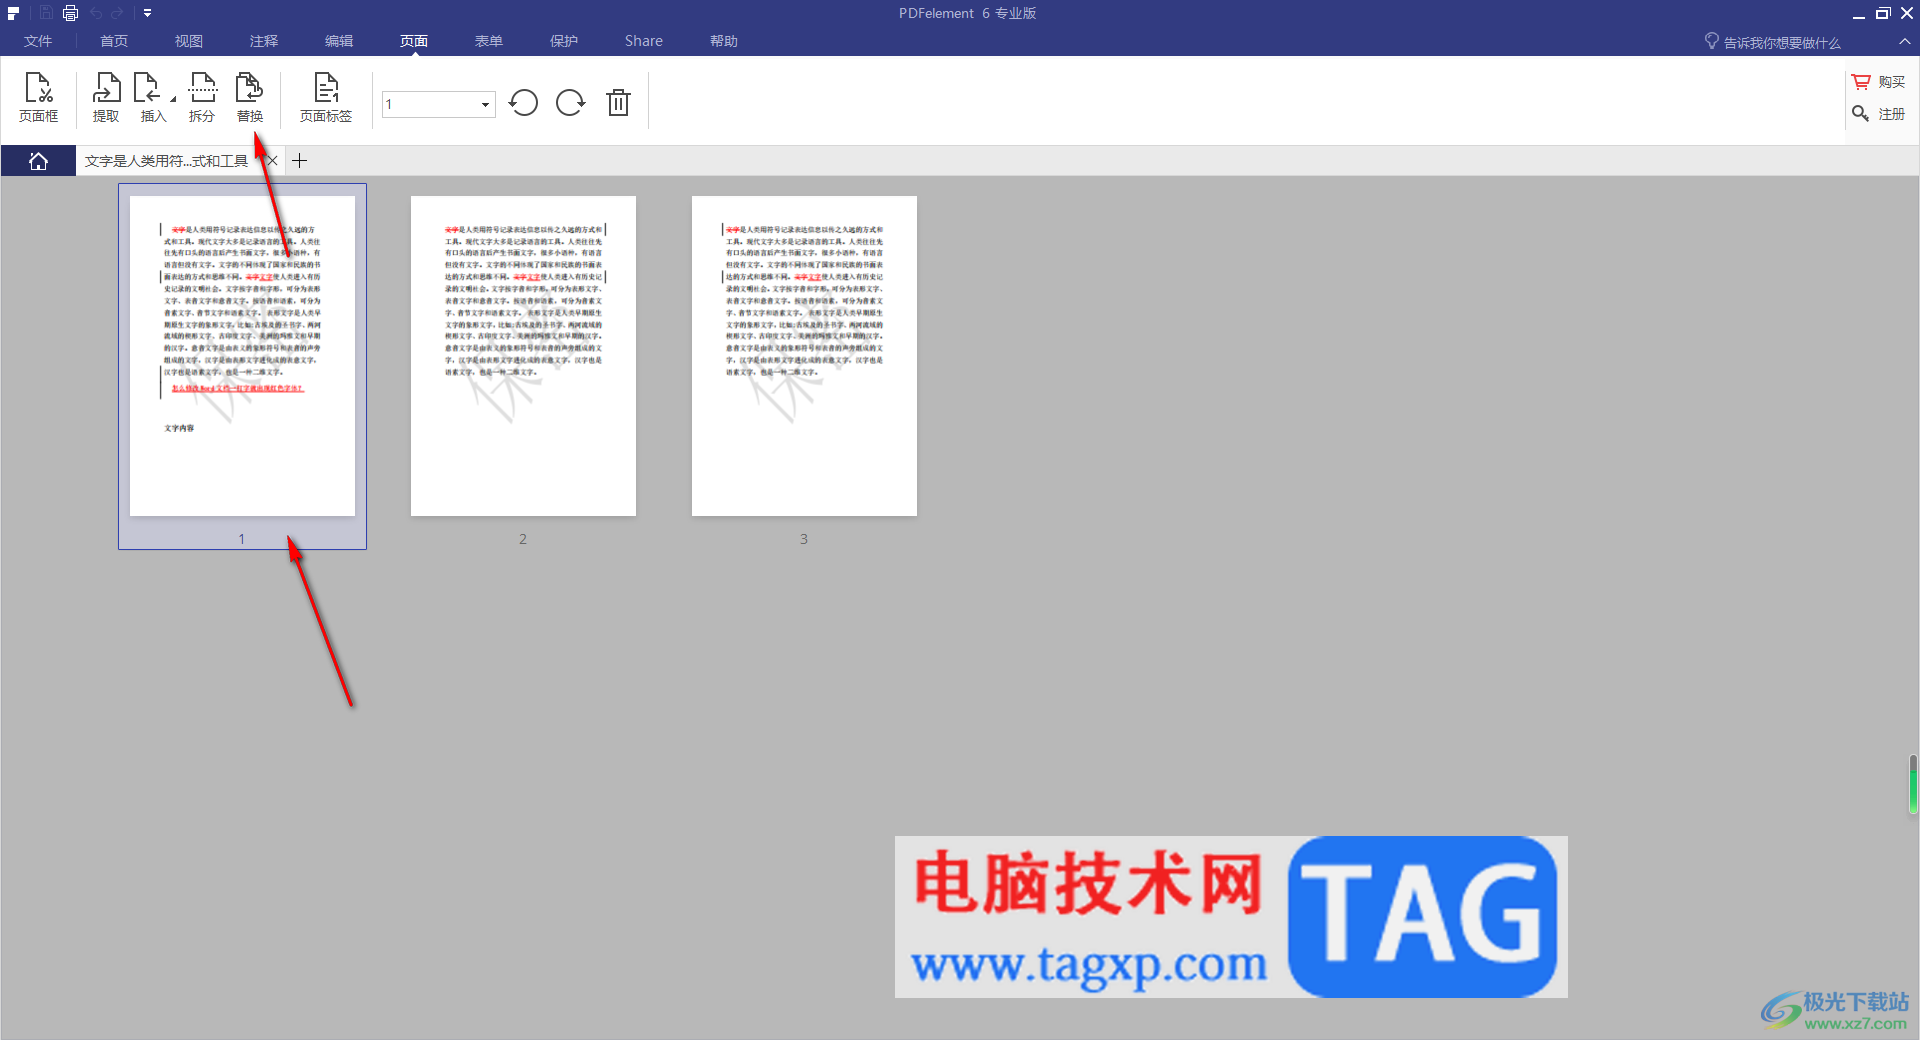Switch to the 编辑 tab
This screenshot has width=1920, height=1040.
click(339, 41)
